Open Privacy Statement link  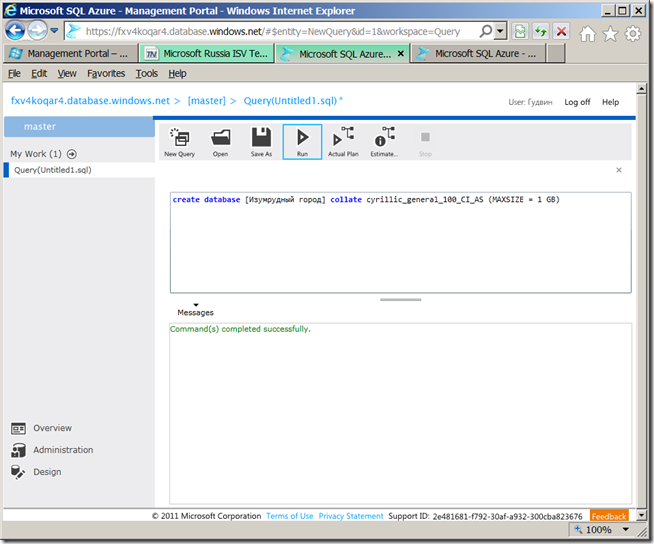click(351, 516)
